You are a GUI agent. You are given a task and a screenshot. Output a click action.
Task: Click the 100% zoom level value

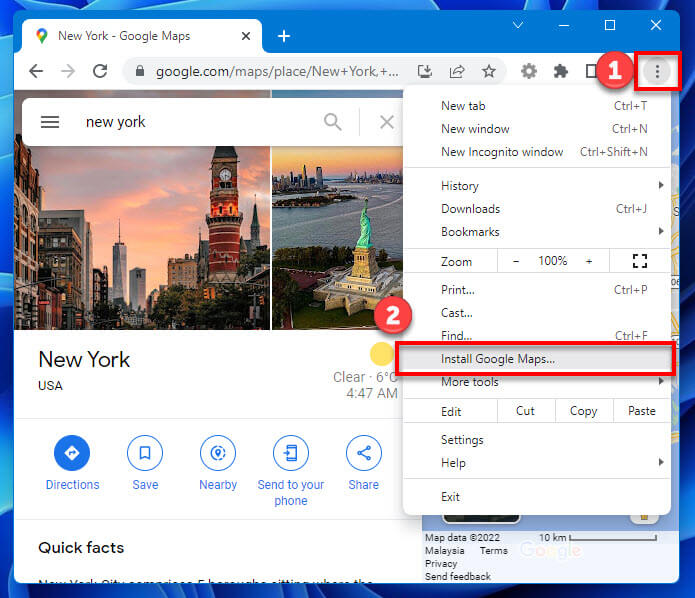tap(552, 261)
